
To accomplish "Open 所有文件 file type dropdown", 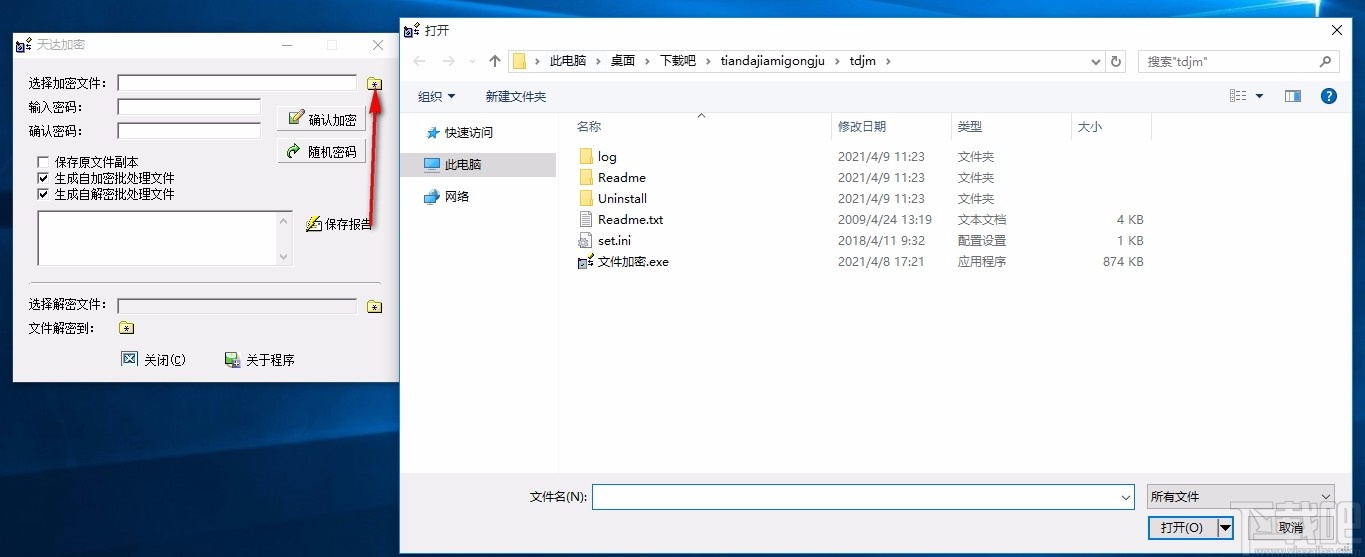I will 1241,497.
